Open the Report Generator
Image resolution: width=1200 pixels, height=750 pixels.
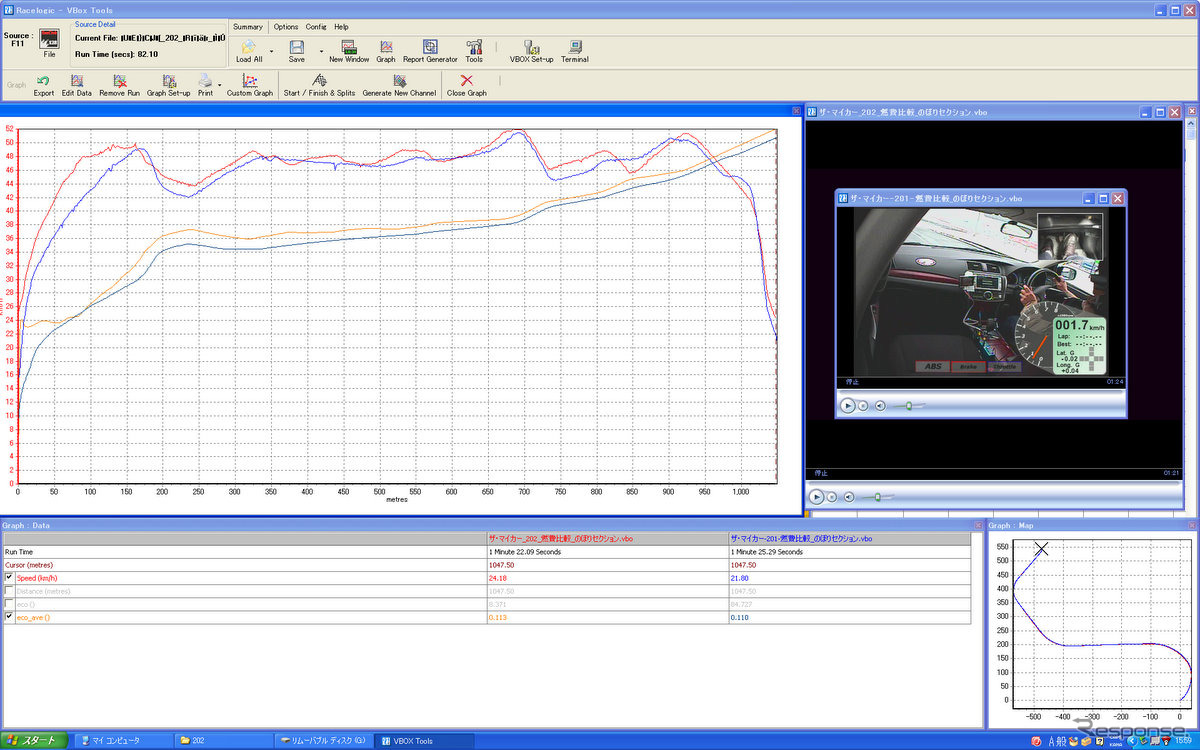pos(430,51)
